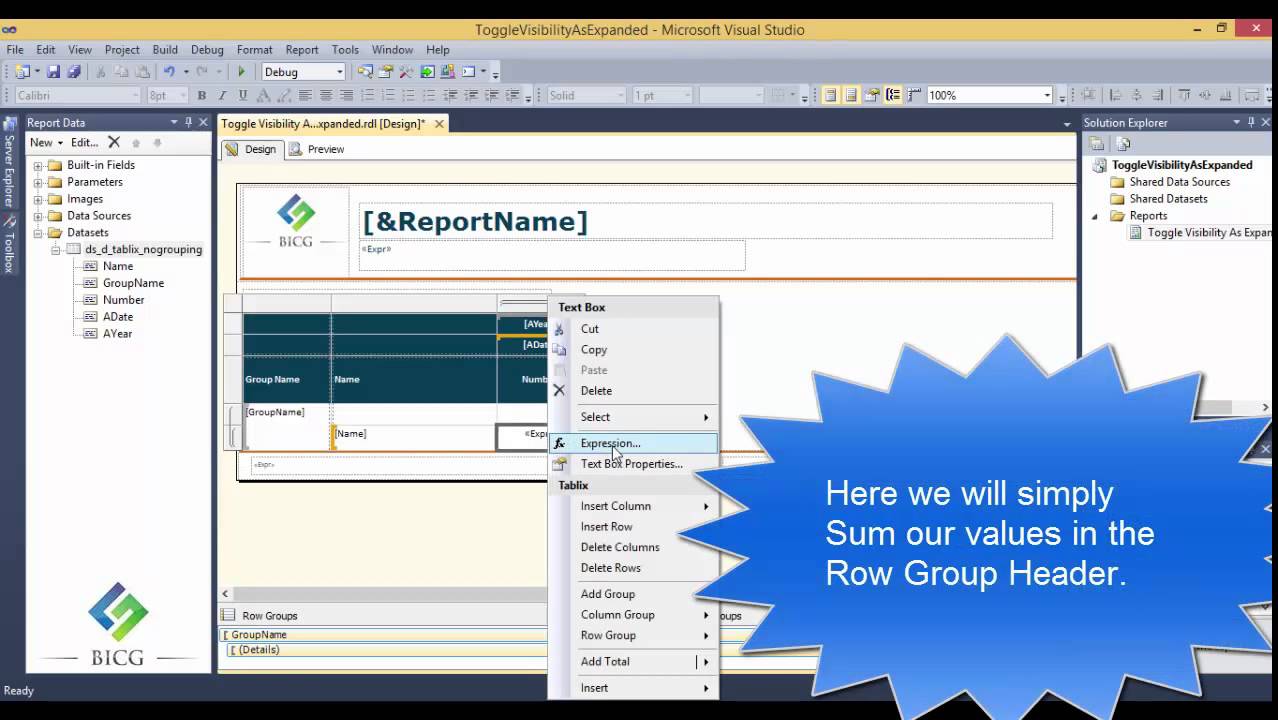Expand the Built-in Fields node
This screenshot has width=1278, height=720.
coord(38,166)
